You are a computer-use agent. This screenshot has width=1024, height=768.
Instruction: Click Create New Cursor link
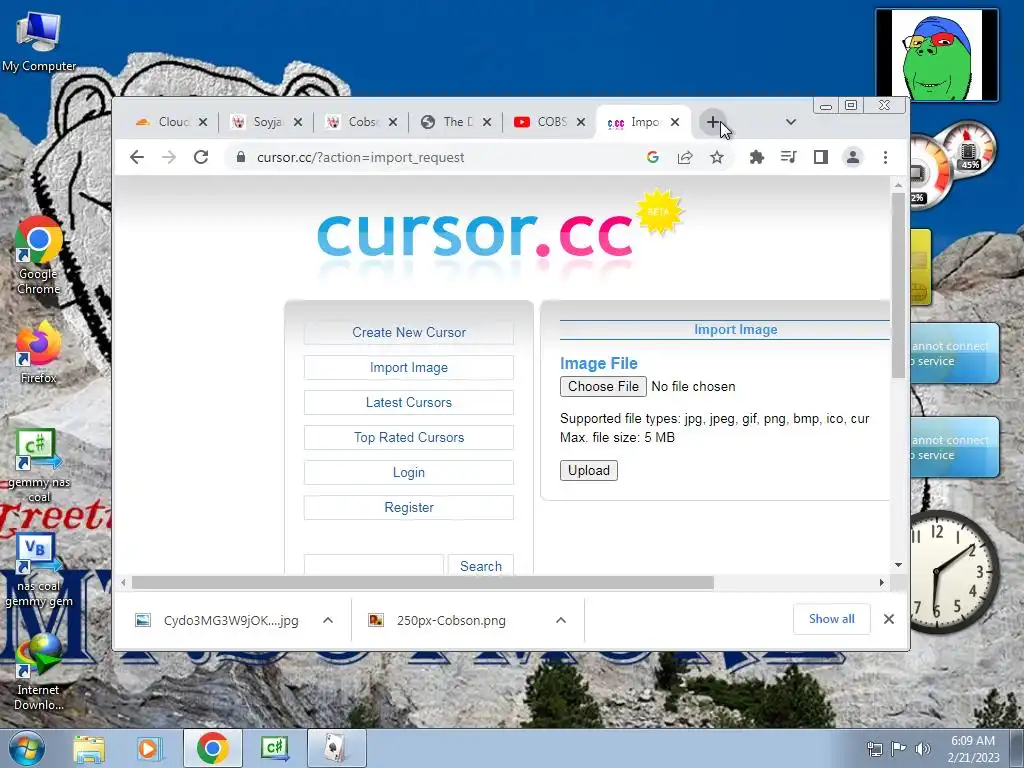click(x=409, y=332)
